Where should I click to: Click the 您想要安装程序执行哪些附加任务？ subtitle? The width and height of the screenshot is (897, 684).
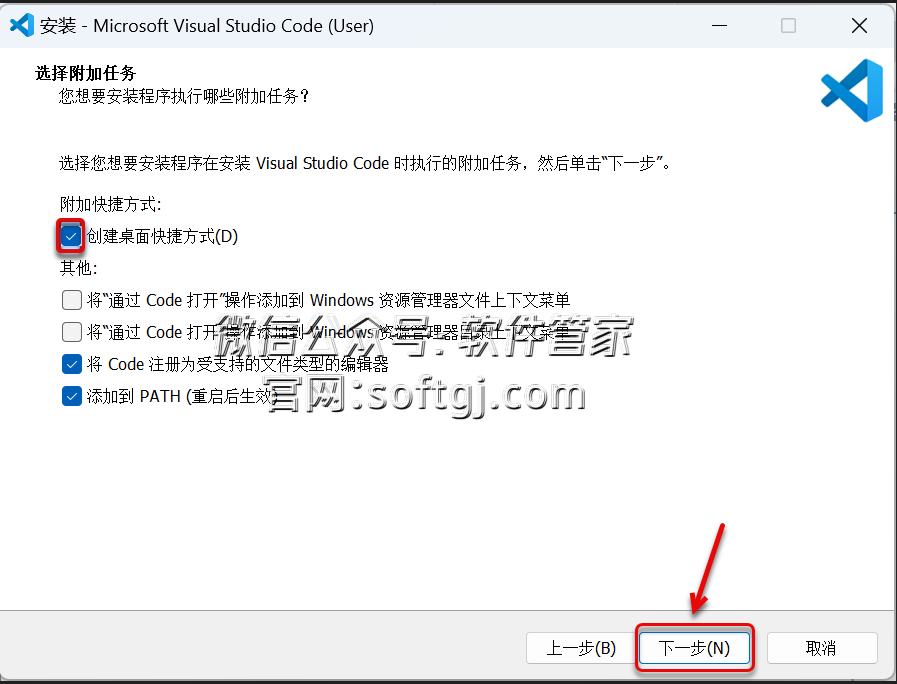point(184,96)
